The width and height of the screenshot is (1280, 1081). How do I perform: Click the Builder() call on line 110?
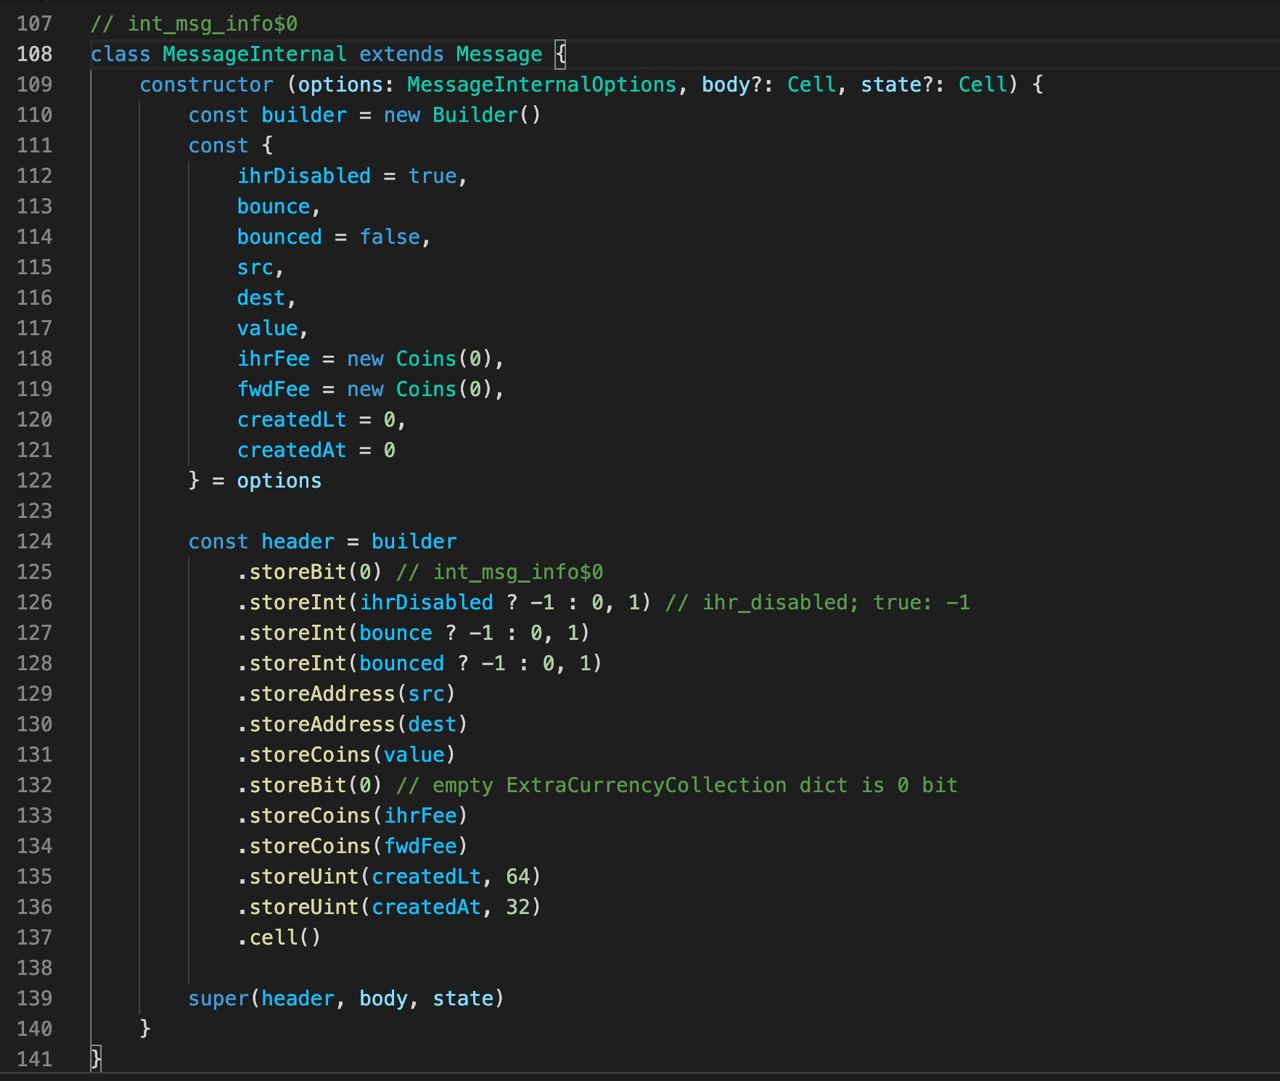[x=486, y=115]
